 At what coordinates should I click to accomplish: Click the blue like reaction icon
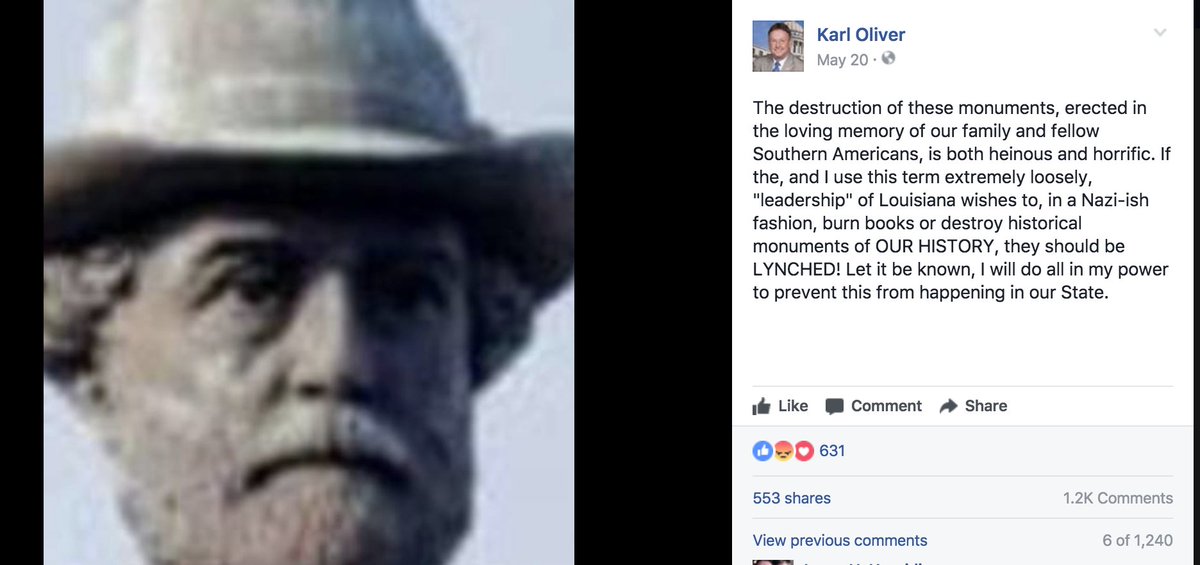(761, 451)
